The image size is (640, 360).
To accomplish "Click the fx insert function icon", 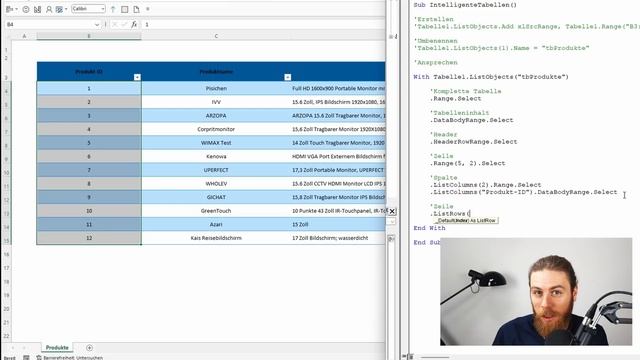I will pos(134,24).
